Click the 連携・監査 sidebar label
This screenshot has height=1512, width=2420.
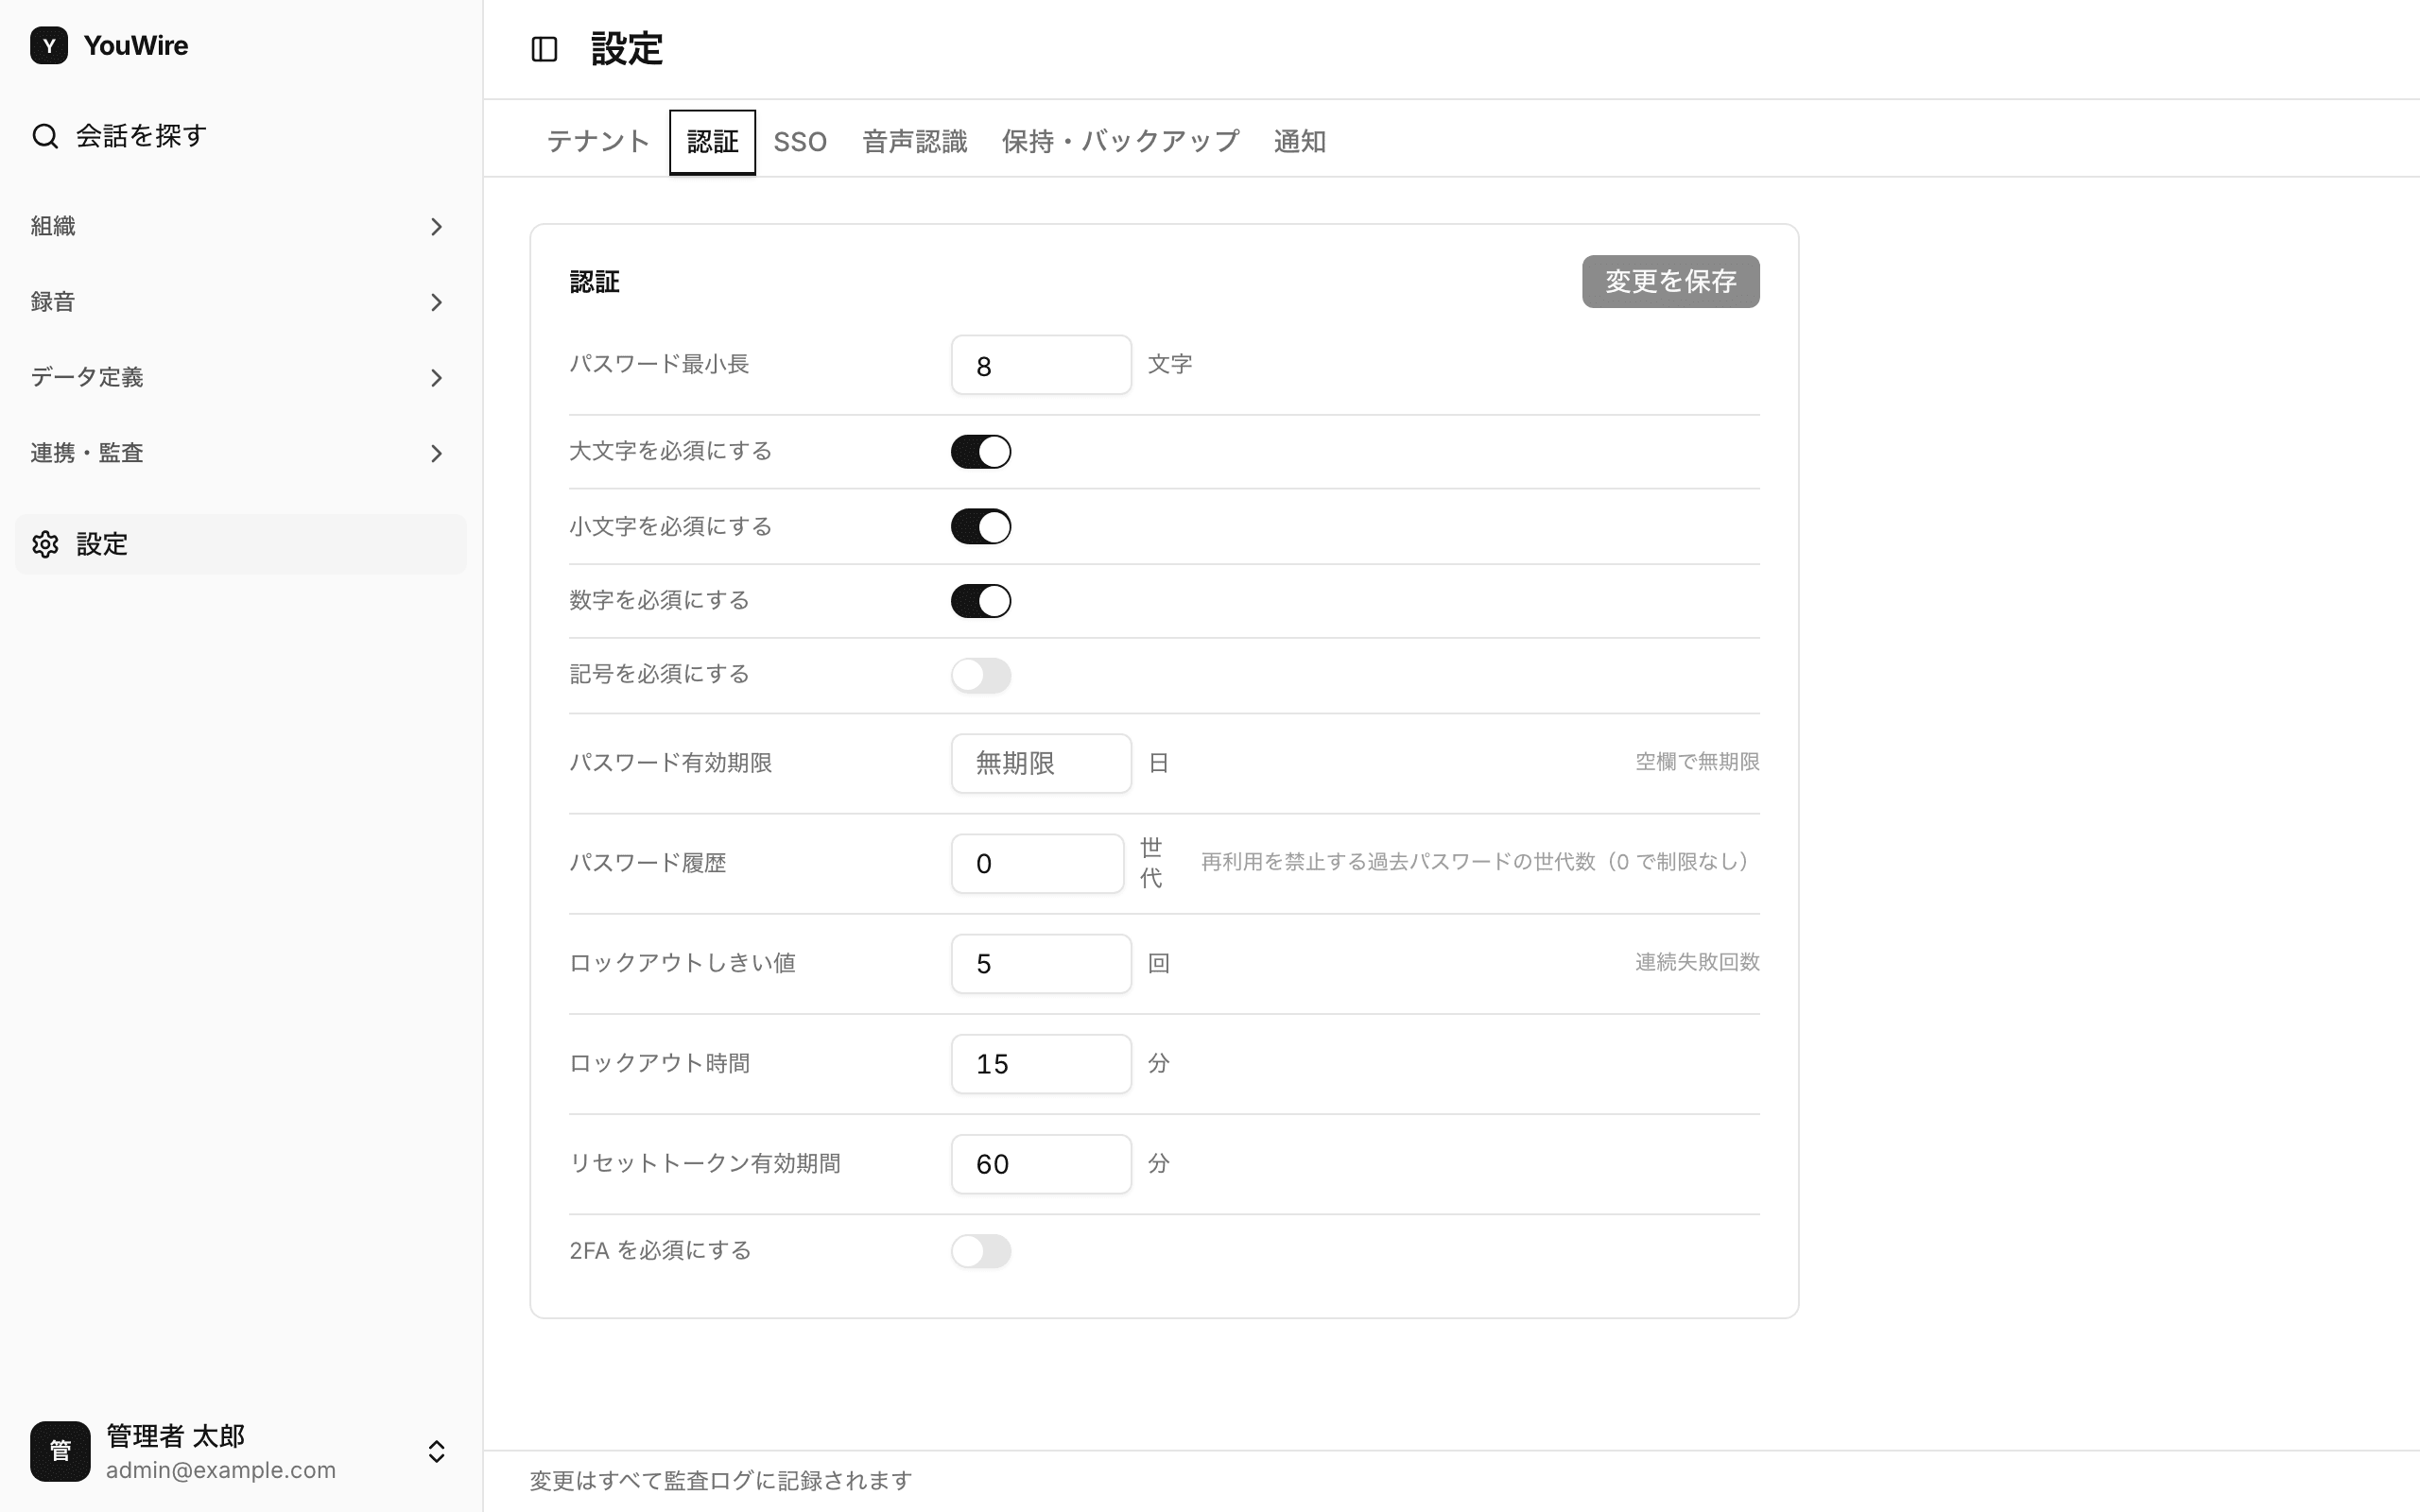87,453
